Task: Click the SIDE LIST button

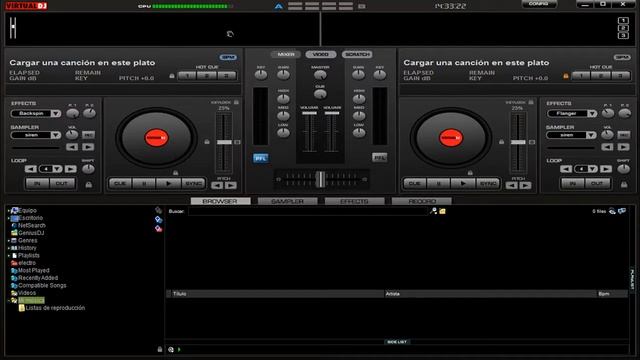Action: (x=397, y=342)
